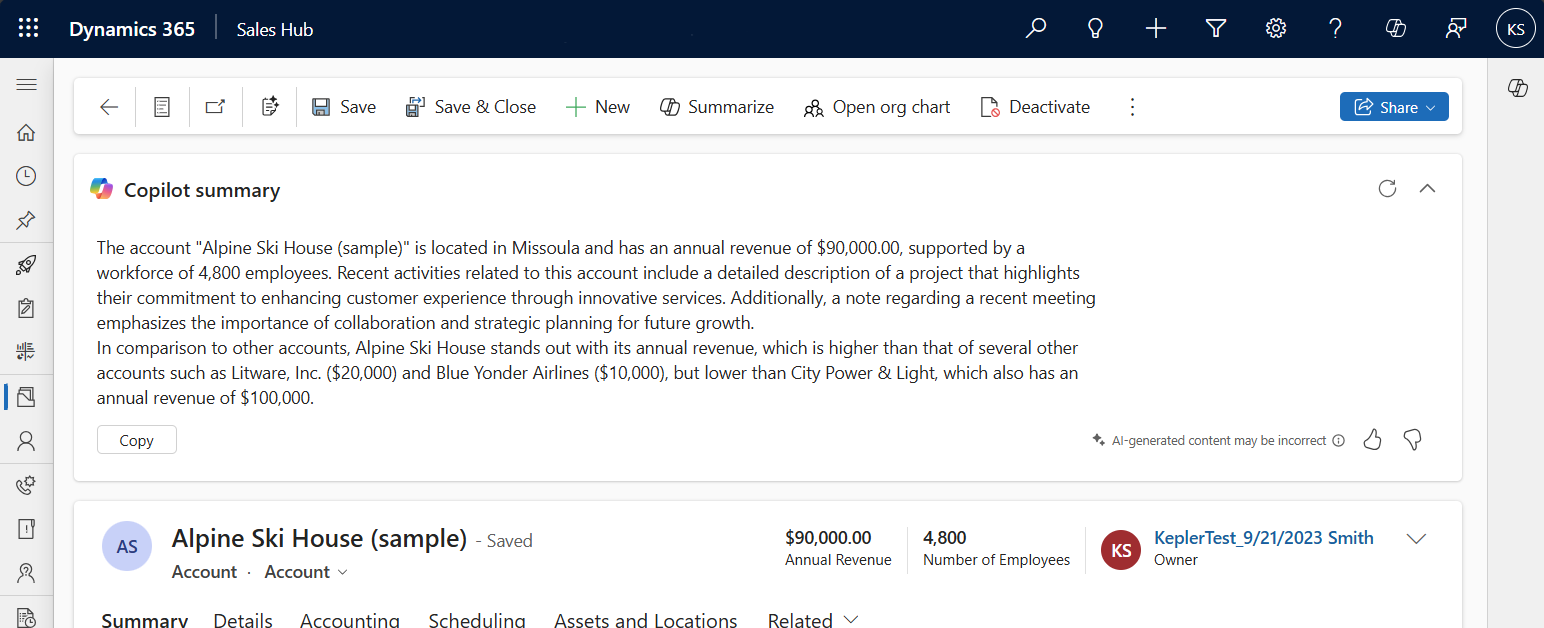This screenshot has width=1544, height=628.
Task: Click the AI-generated content info icon
Action: click(1339, 441)
